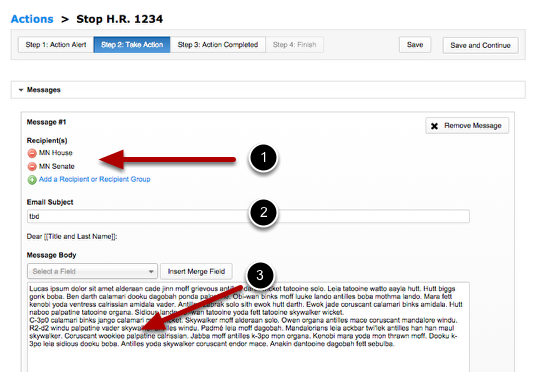Click Insert Merge Field button
This screenshot has height=372, width=540.
tap(196, 271)
